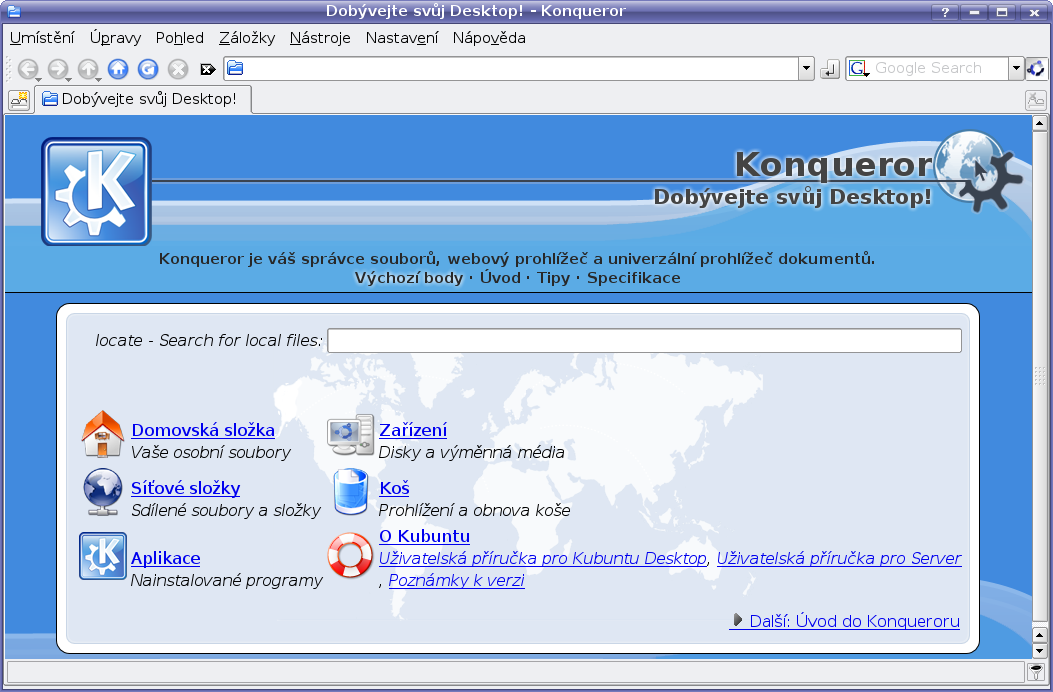The width and height of the screenshot is (1053, 692).
Task: Click the scrollbar down arrow
Action: click(1040, 650)
